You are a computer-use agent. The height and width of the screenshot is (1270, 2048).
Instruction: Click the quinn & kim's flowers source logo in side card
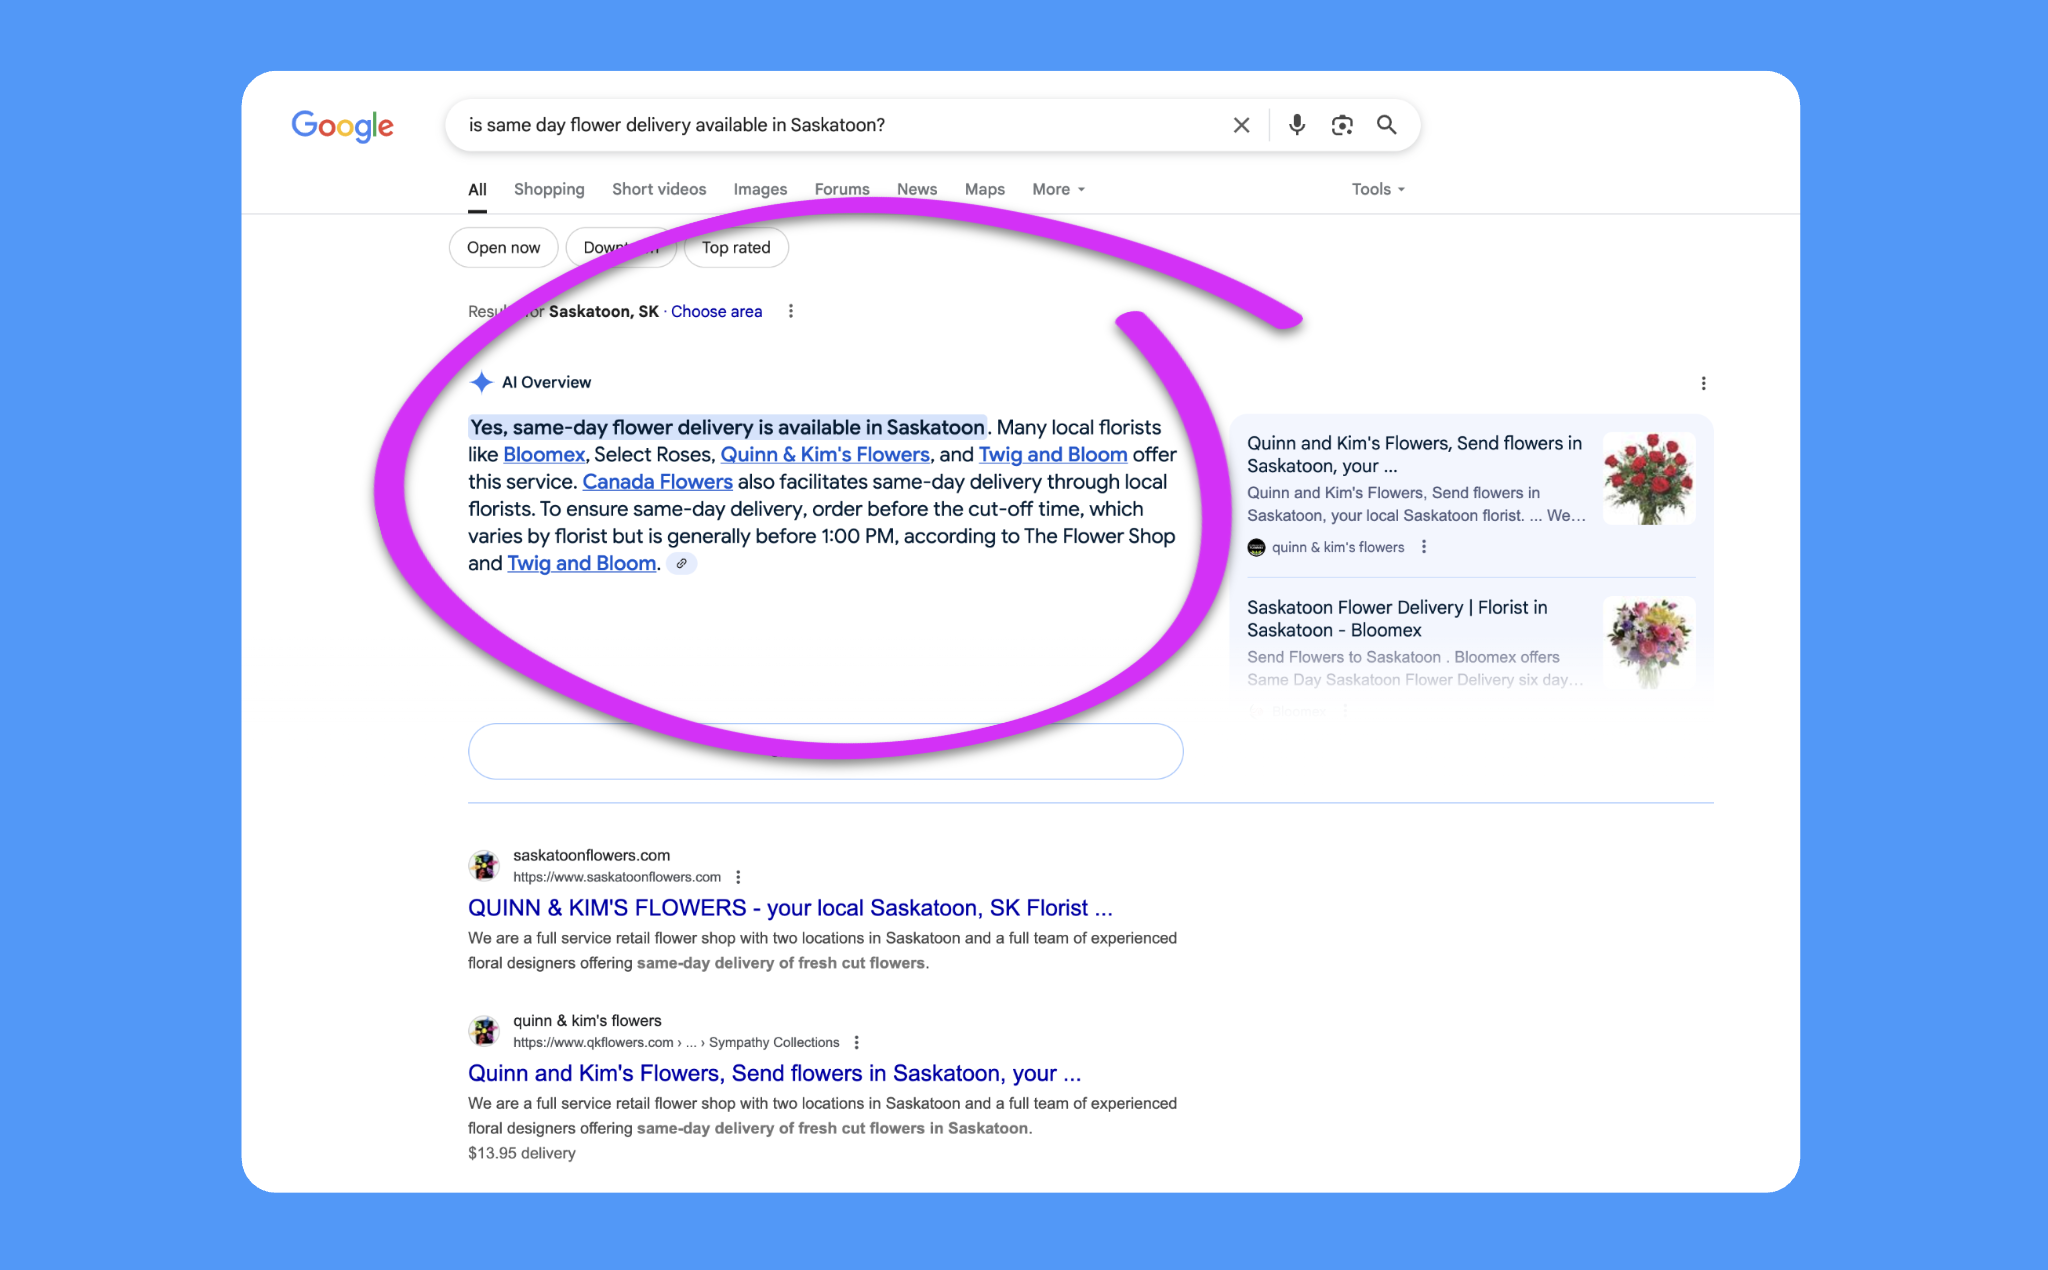(1256, 547)
